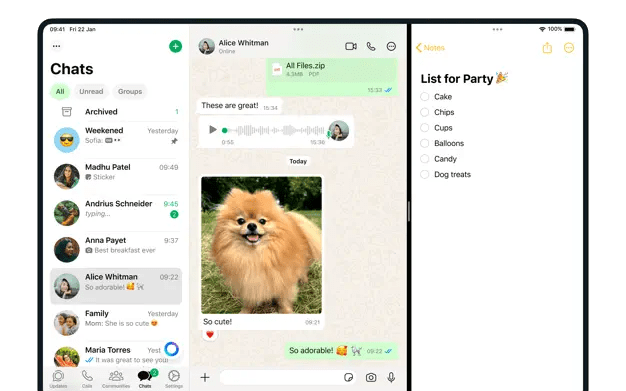Tap Madhu Patel's profile picture

pyautogui.click(x=67, y=176)
